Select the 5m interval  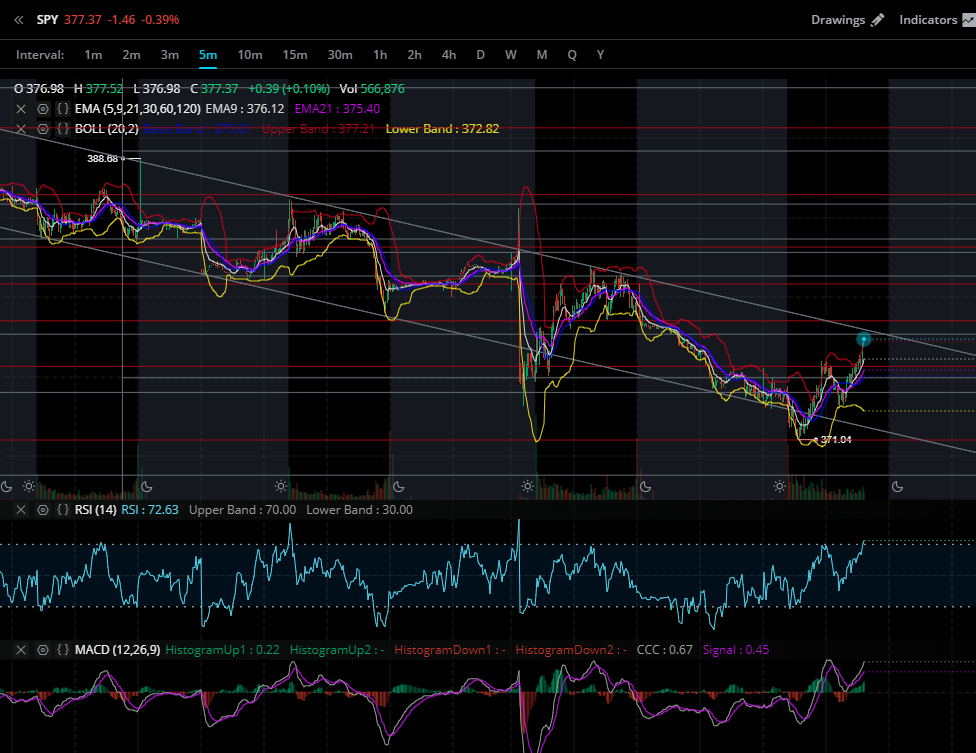pyautogui.click(x=208, y=55)
